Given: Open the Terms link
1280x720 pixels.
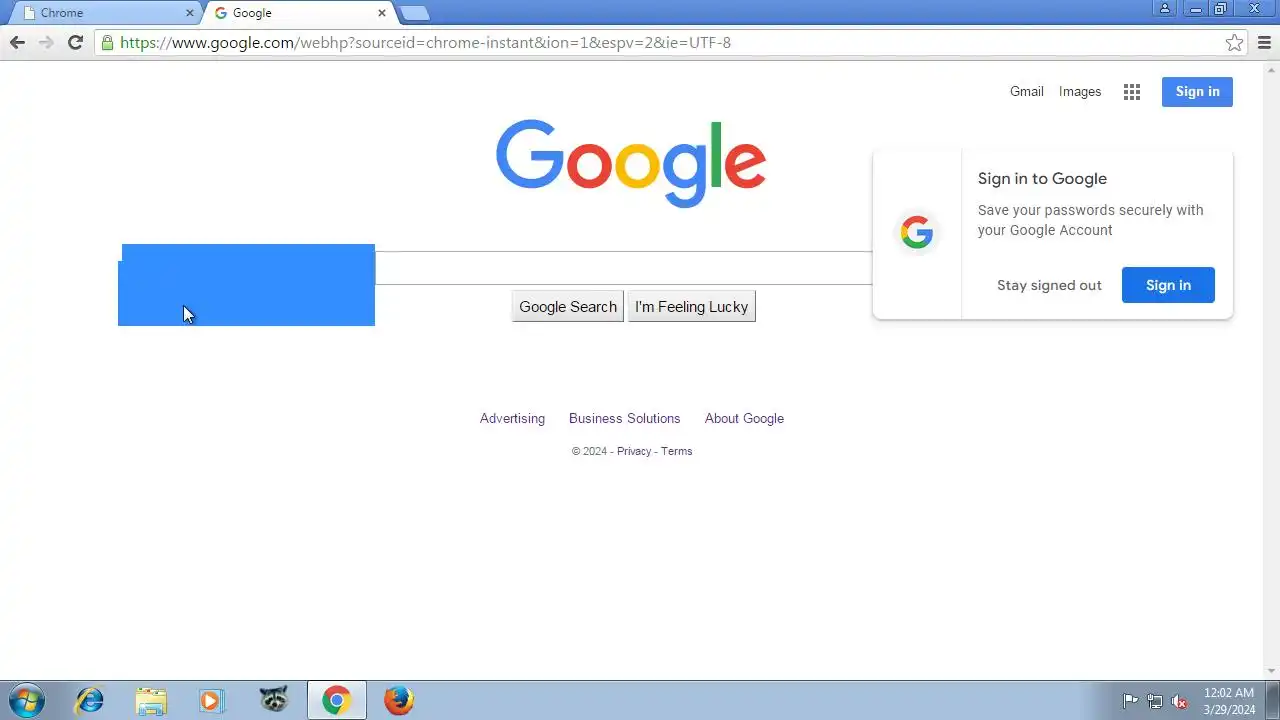Looking at the screenshot, I should click(x=676, y=451).
